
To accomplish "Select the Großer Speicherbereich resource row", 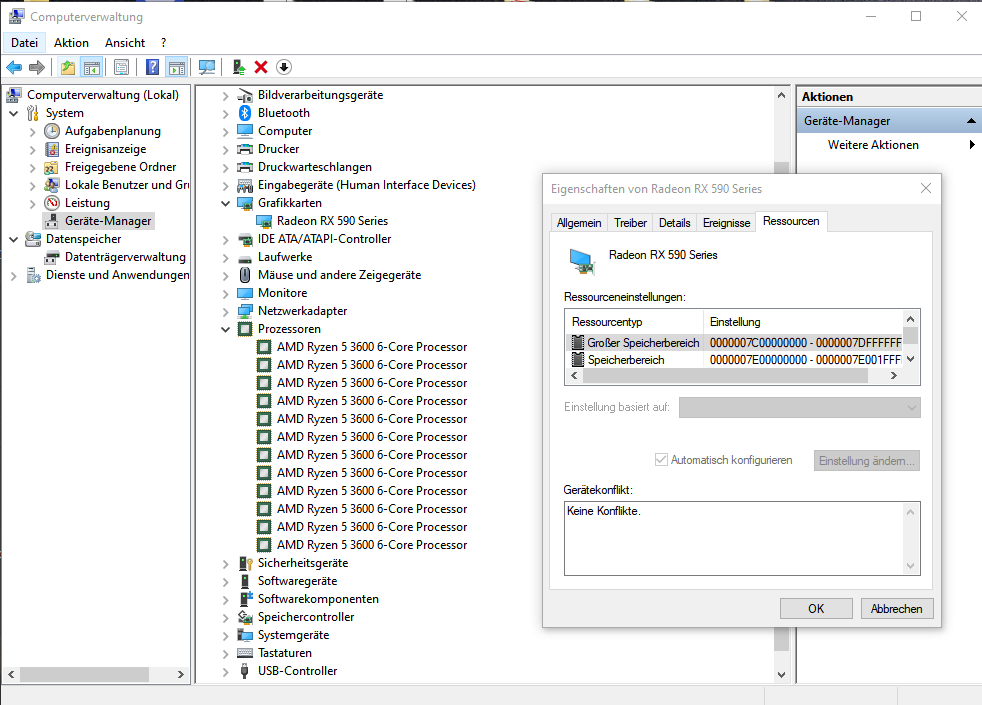I will pos(734,342).
